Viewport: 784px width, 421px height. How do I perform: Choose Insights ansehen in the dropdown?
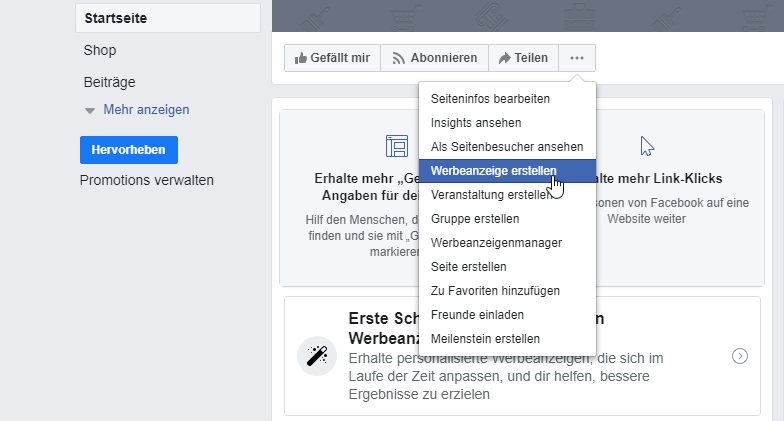(507, 122)
